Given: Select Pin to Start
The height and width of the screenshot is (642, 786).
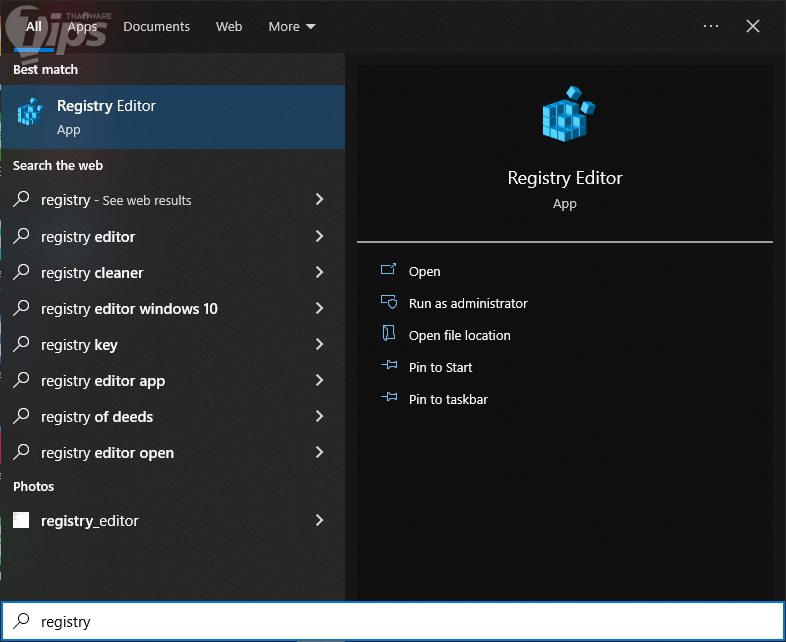Looking at the screenshot, I should [x=441, y=368].
